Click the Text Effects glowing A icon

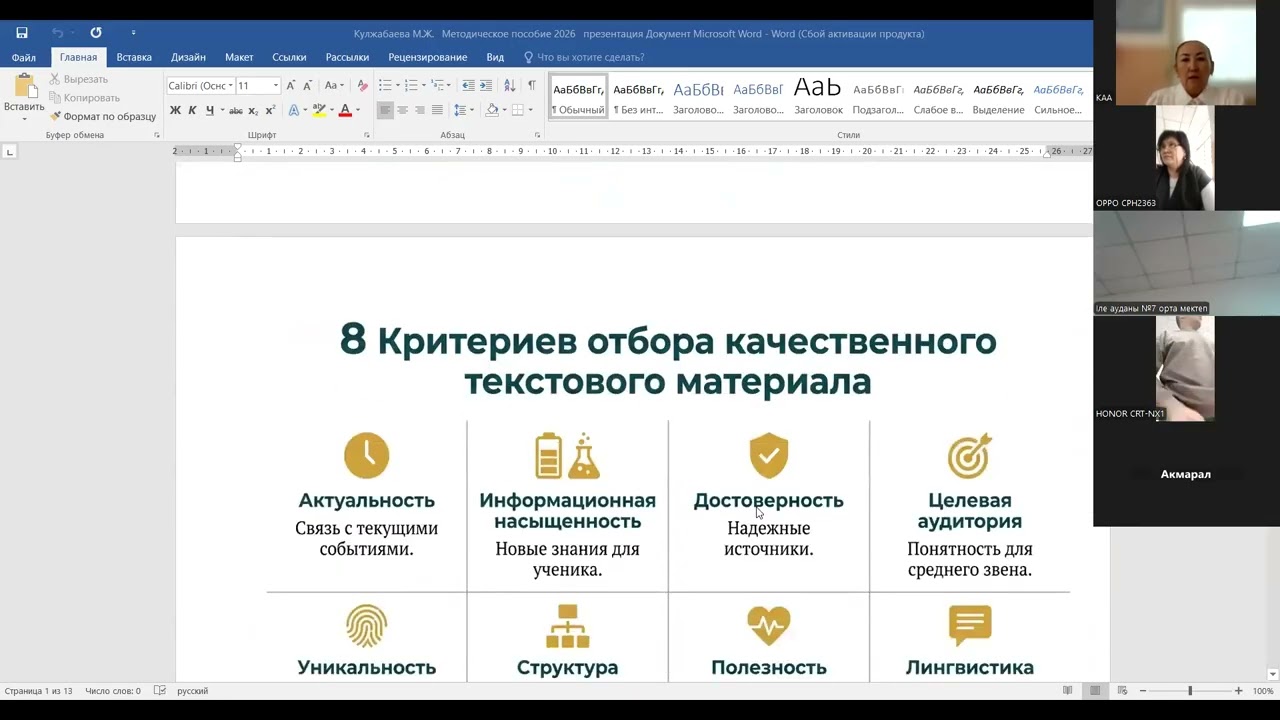(x=294, y=110)
